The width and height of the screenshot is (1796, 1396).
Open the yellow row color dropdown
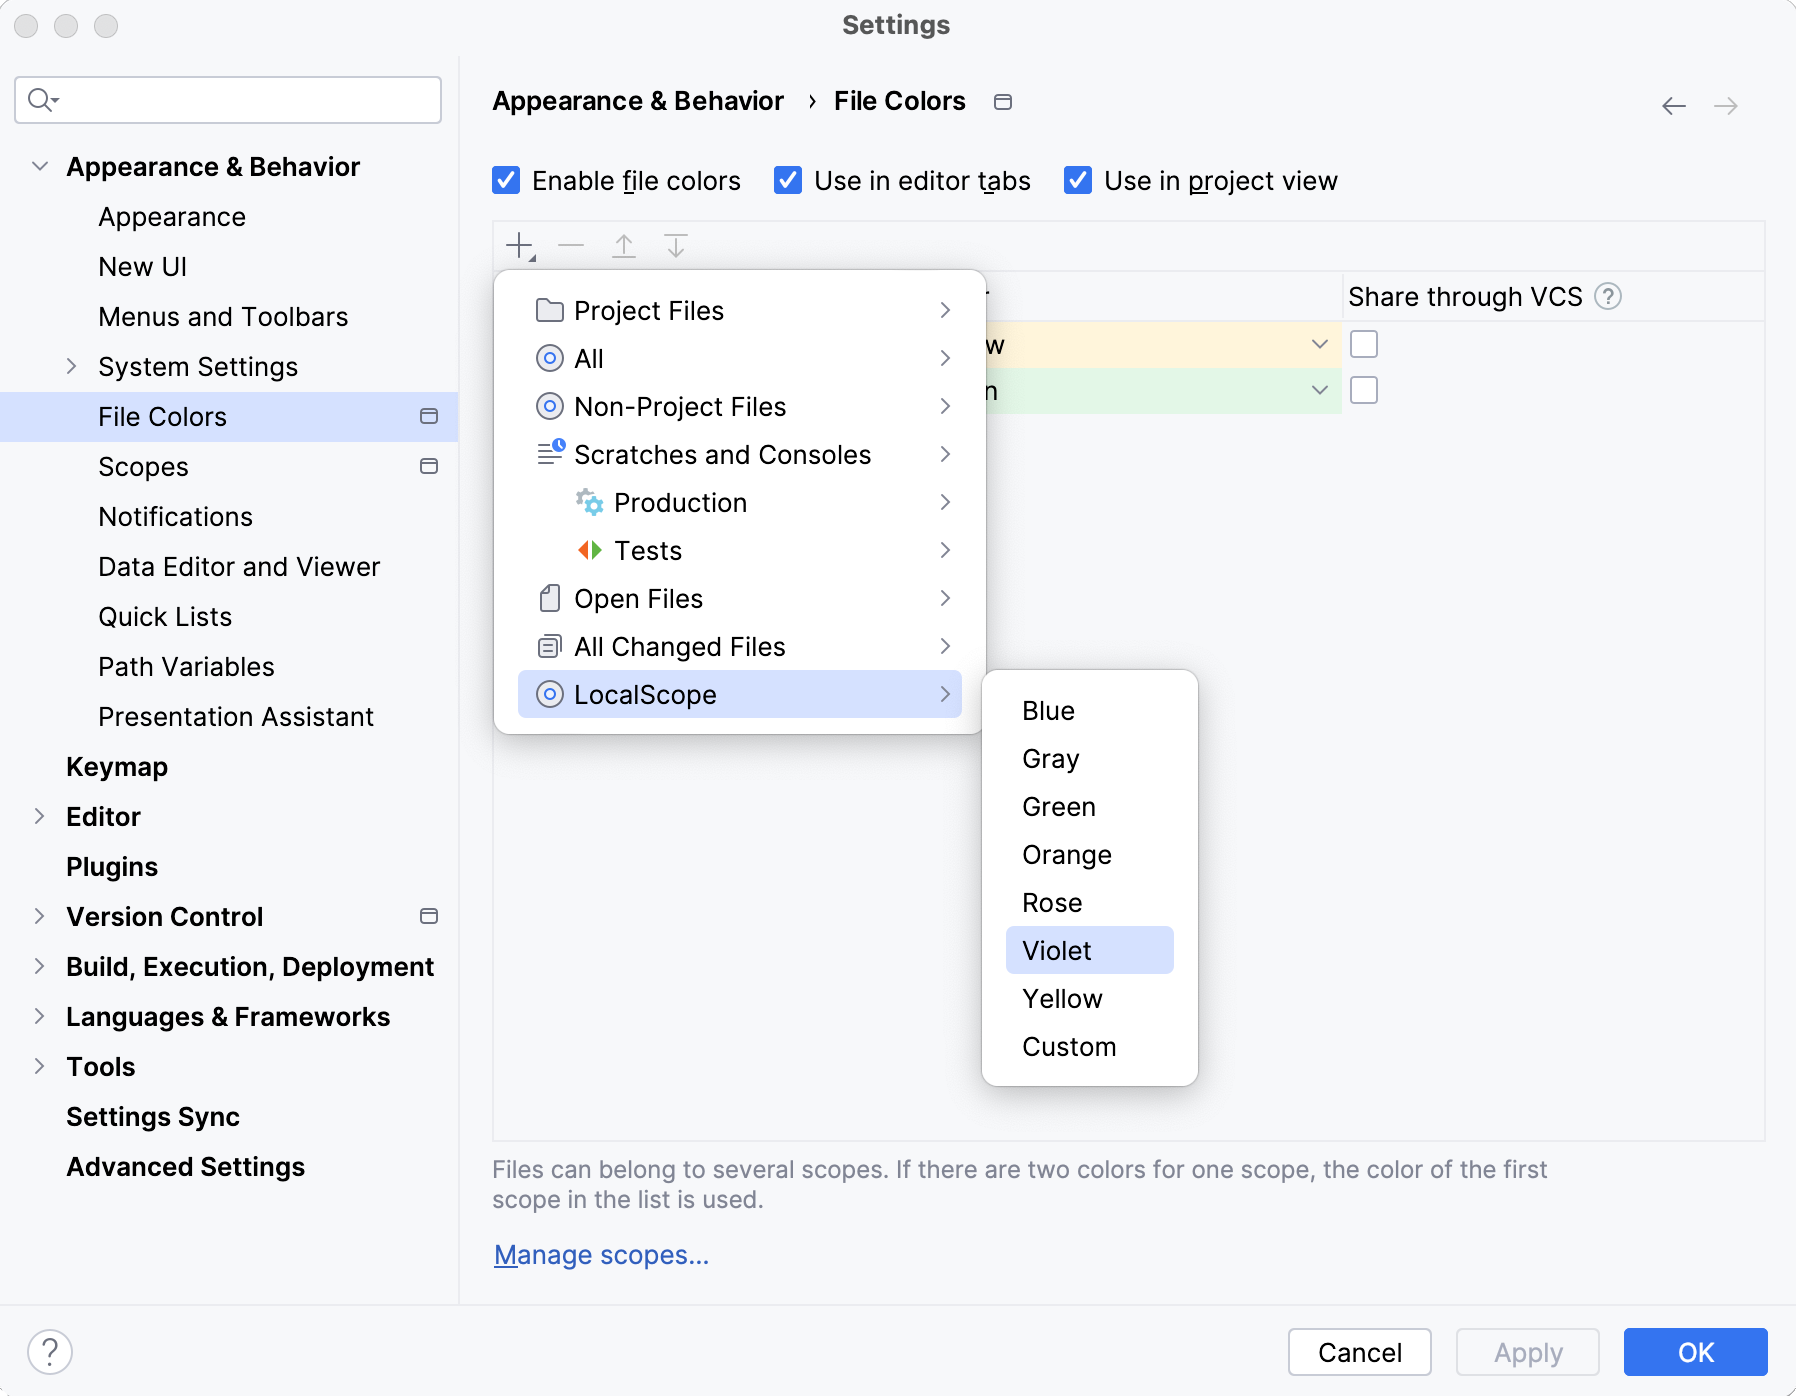(1320, 345)
